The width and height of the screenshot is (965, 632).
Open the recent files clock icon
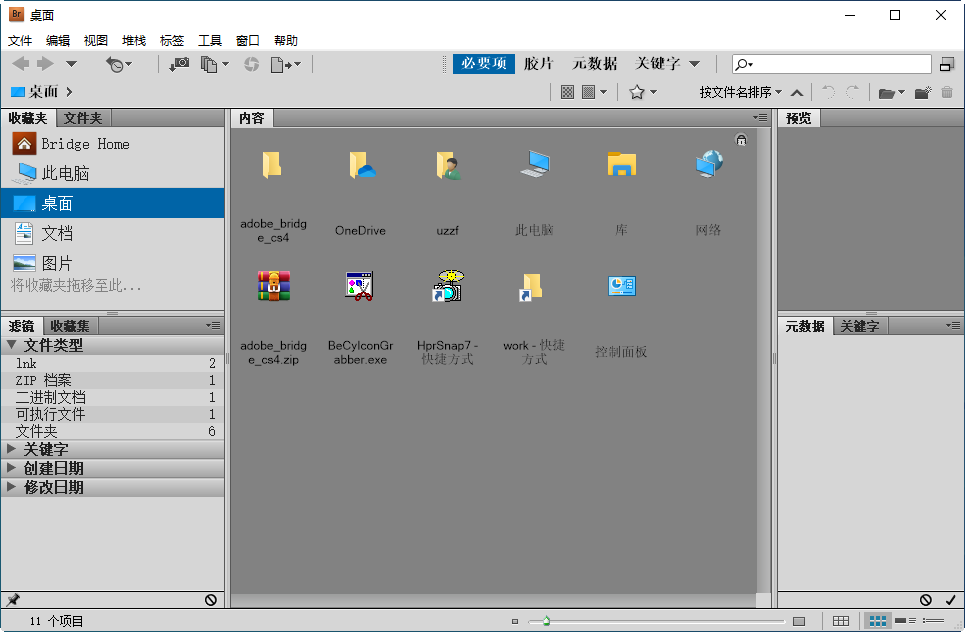115,64
